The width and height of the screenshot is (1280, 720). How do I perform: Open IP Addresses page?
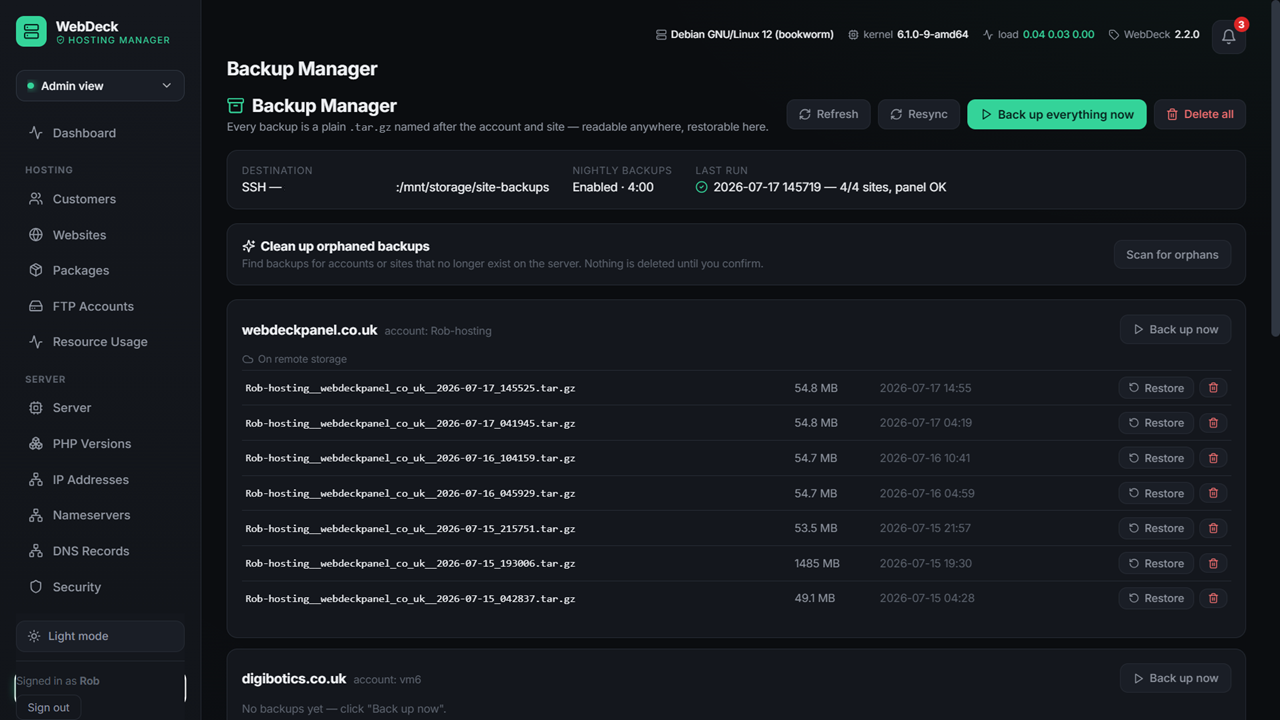pyautogui.click(x=100, y=480)
